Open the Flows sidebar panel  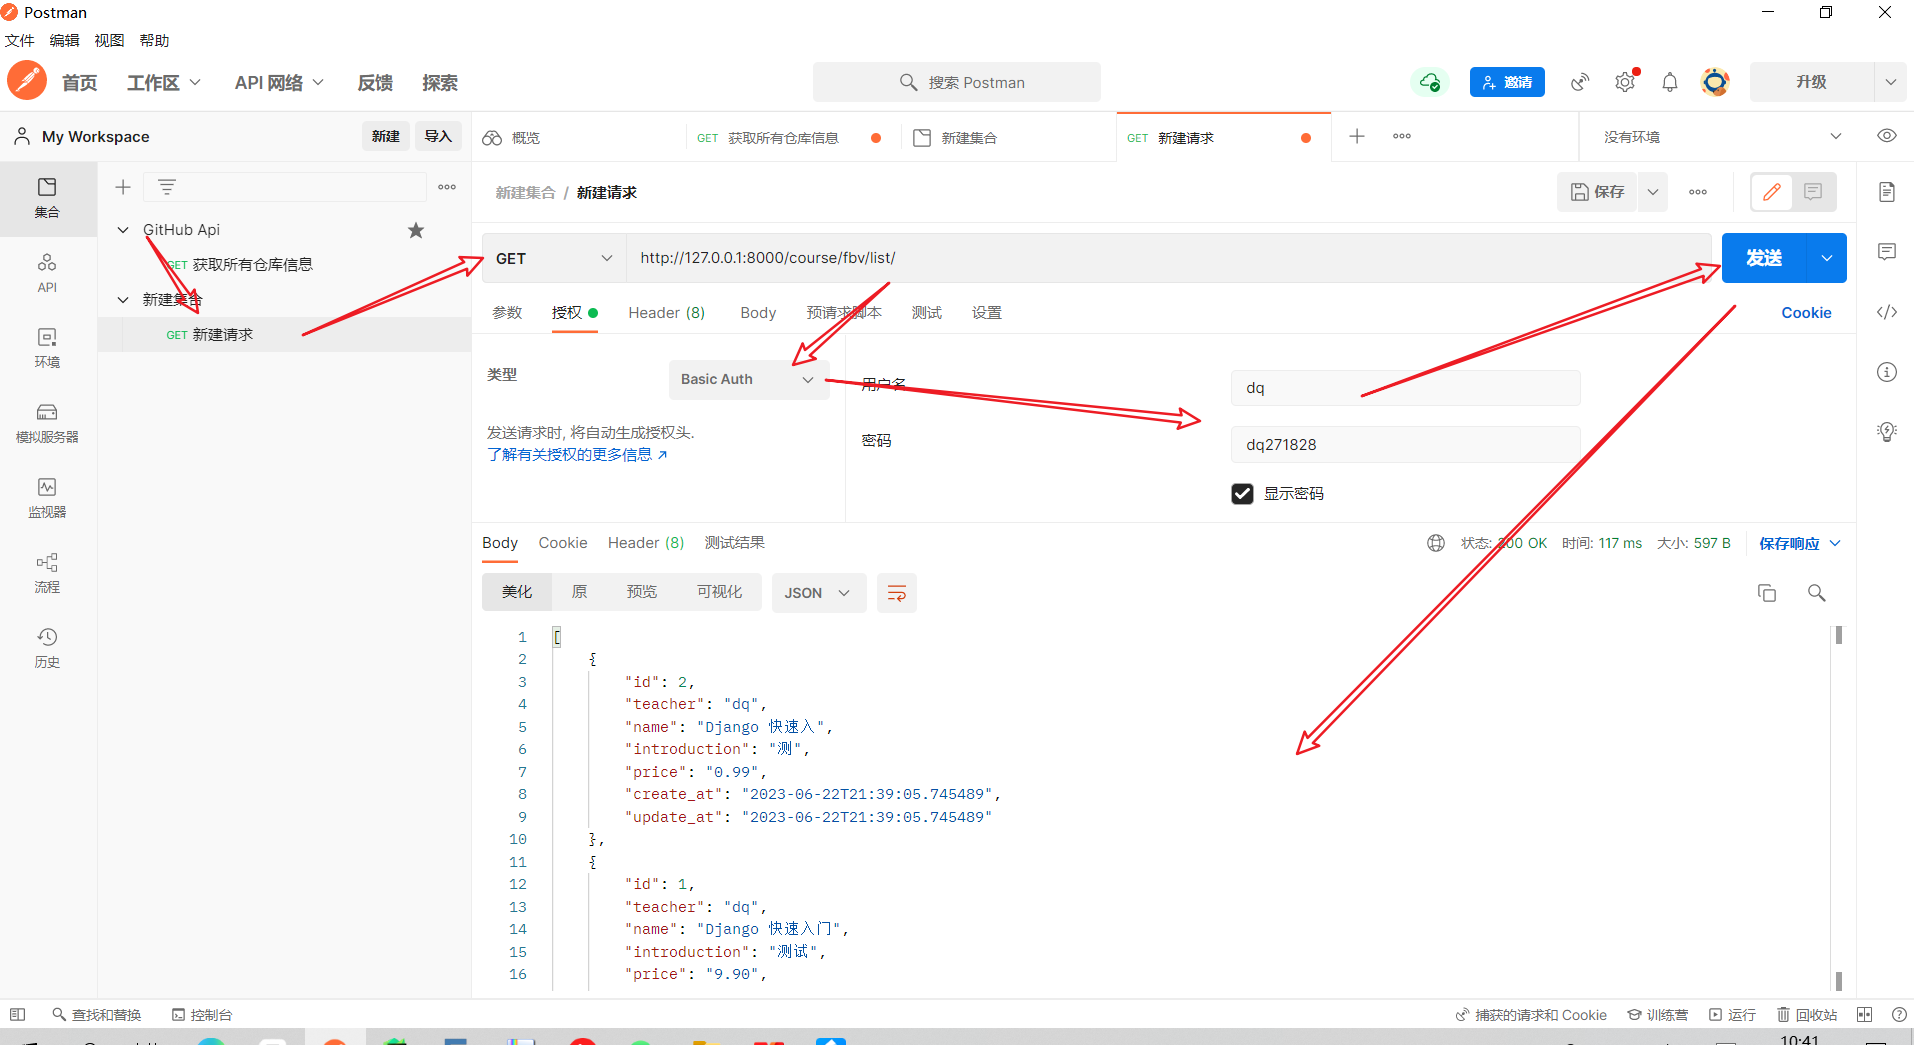click(x=47, y=573)
